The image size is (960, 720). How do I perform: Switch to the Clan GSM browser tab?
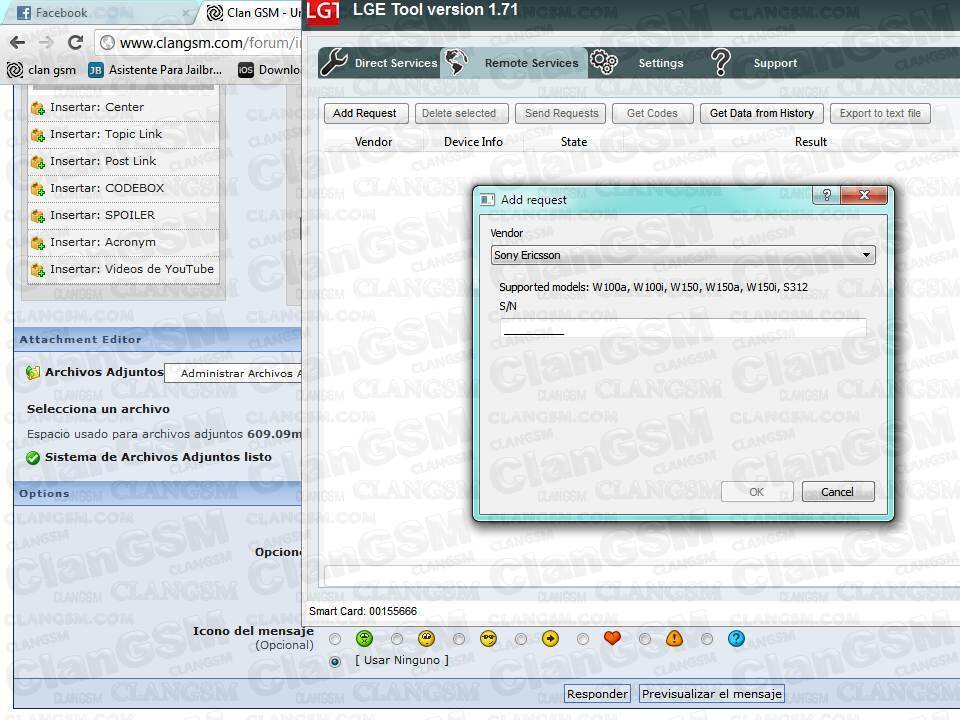[x=251, y=12]
